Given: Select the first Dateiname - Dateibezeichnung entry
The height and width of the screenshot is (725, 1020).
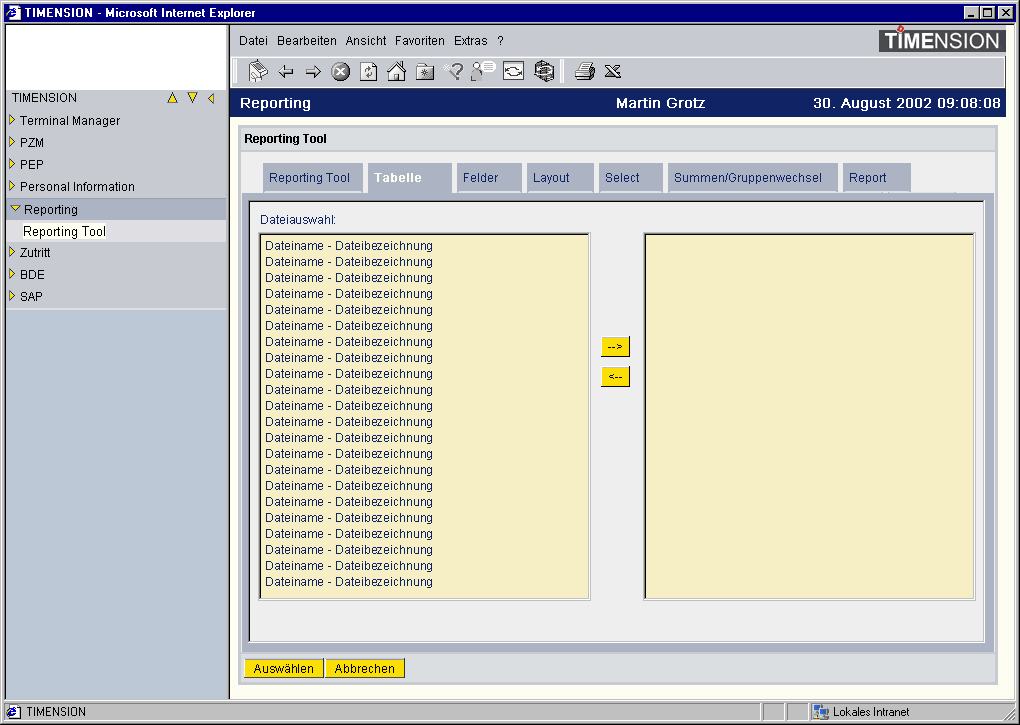Looking at the screenshot, I should (x=348, y=246).
